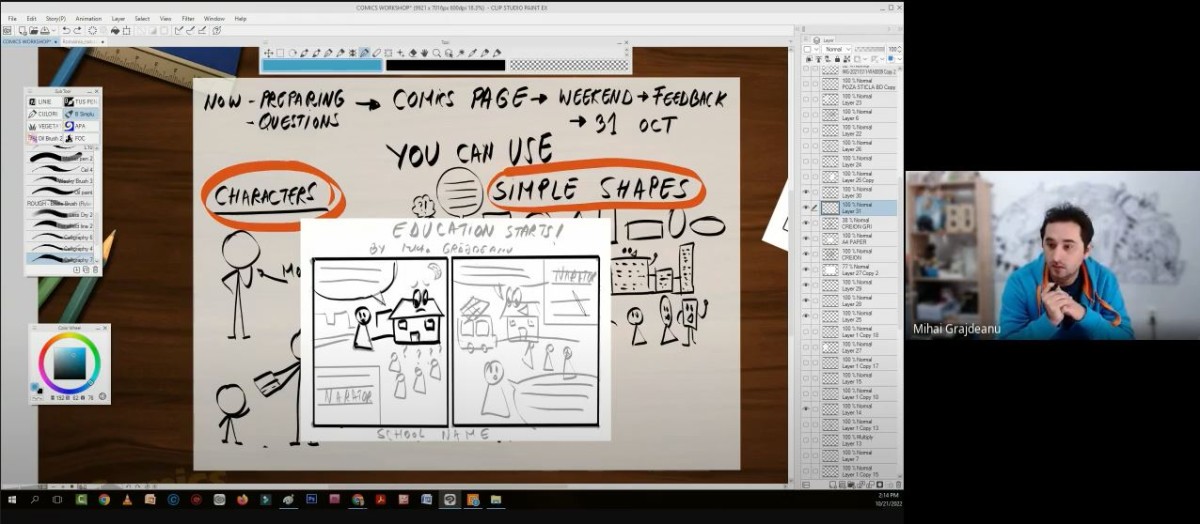
Task: Hide Layer 30 using its eye icon
Action: (806, 192)
